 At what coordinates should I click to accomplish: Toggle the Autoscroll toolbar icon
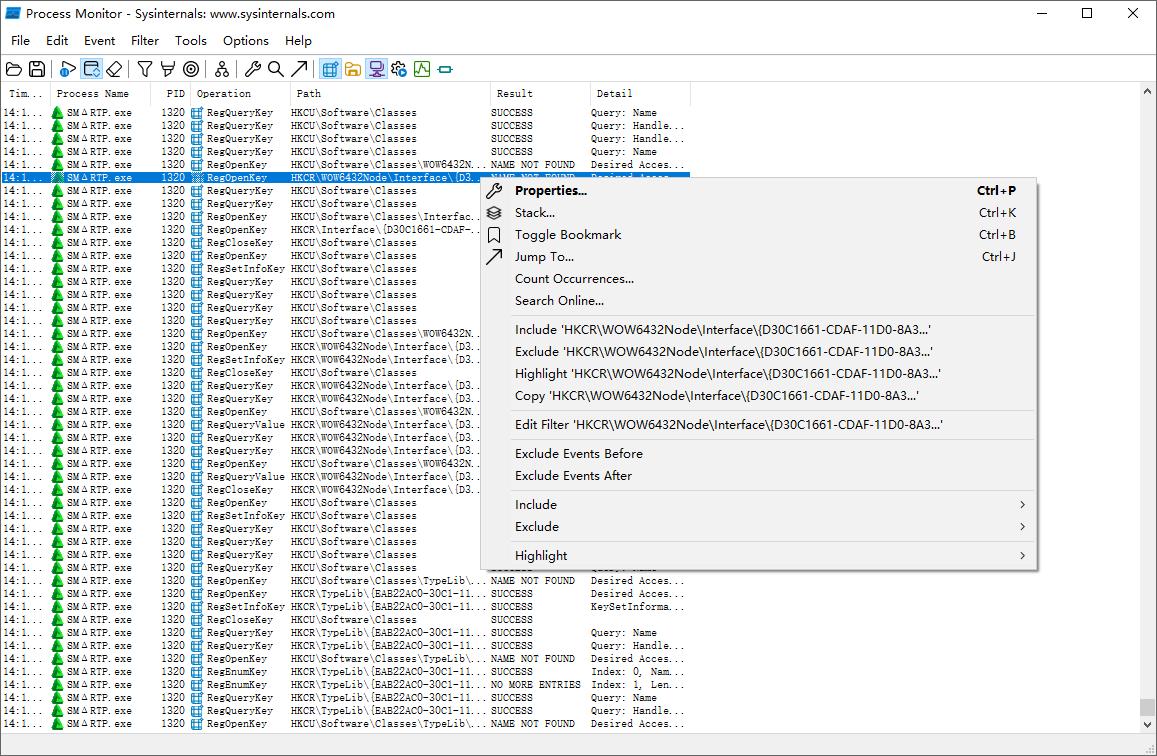click(91, 69)
